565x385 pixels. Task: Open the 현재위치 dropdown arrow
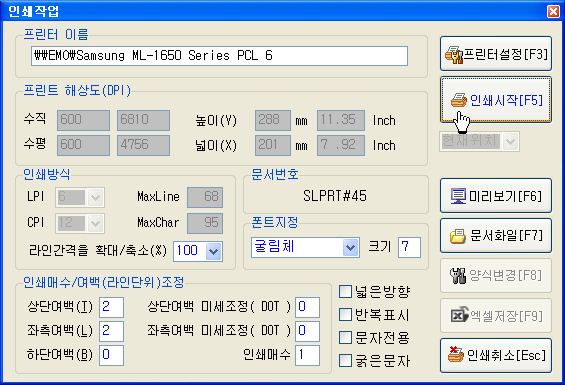coord(511,141)
